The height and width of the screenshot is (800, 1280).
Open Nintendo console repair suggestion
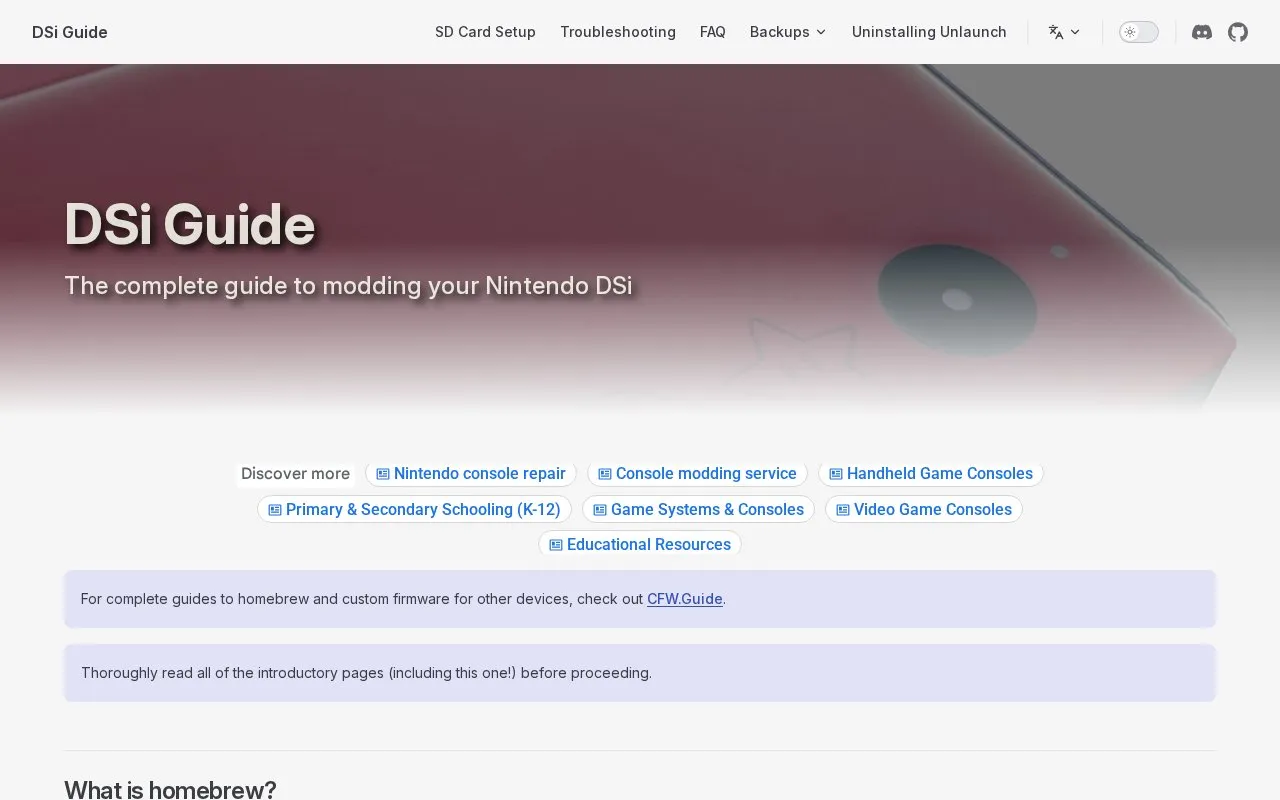pos(471,474)
